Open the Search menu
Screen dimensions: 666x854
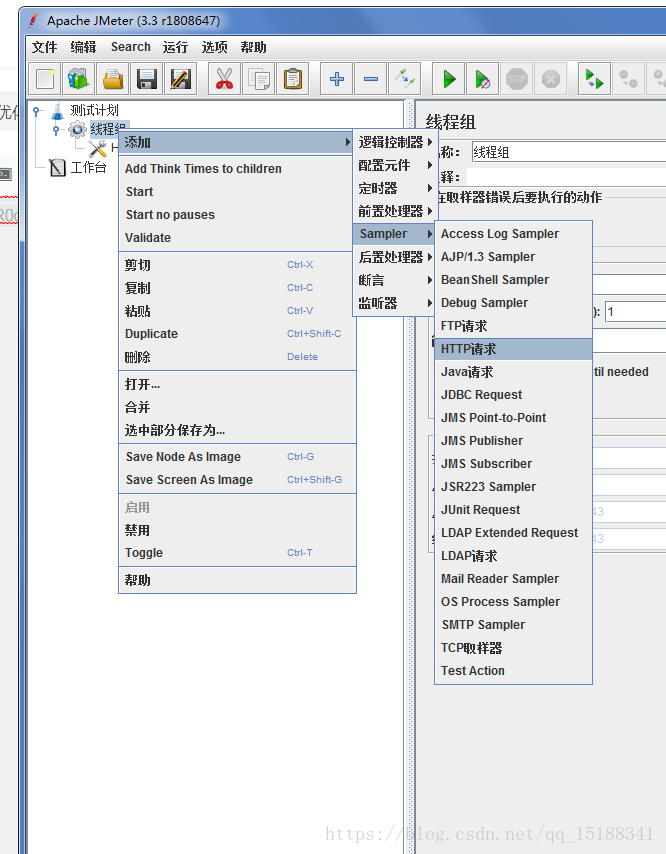[x=131, y=47]
